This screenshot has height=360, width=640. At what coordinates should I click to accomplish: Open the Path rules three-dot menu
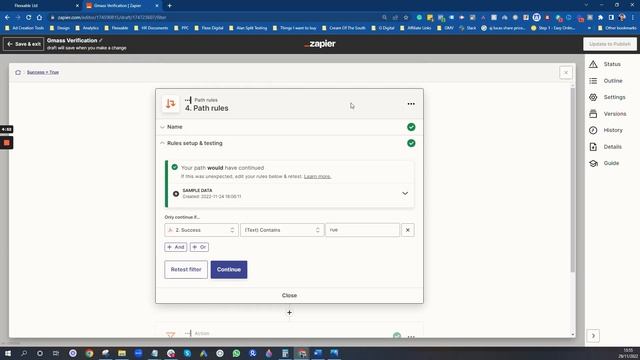(411, 104)
